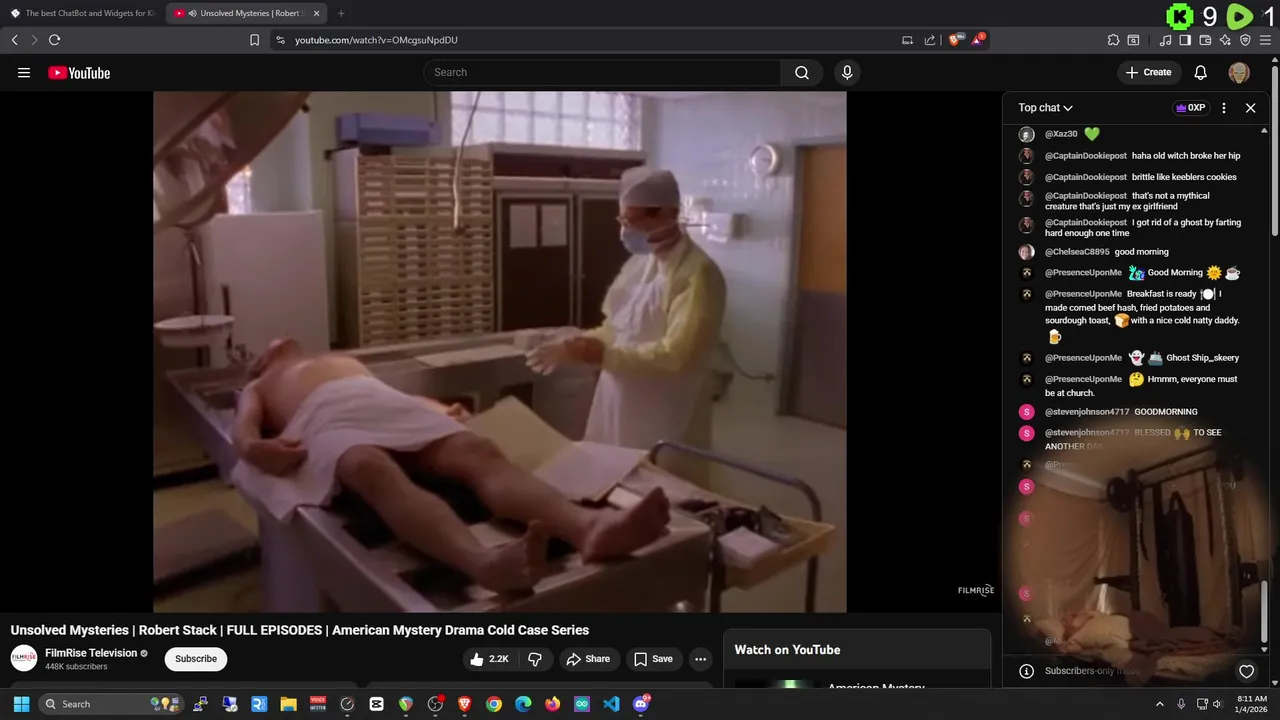This screenshot has height=720, width=1280.
Task: Click the share page icon in address bar
Action: [x=930, y=40]
